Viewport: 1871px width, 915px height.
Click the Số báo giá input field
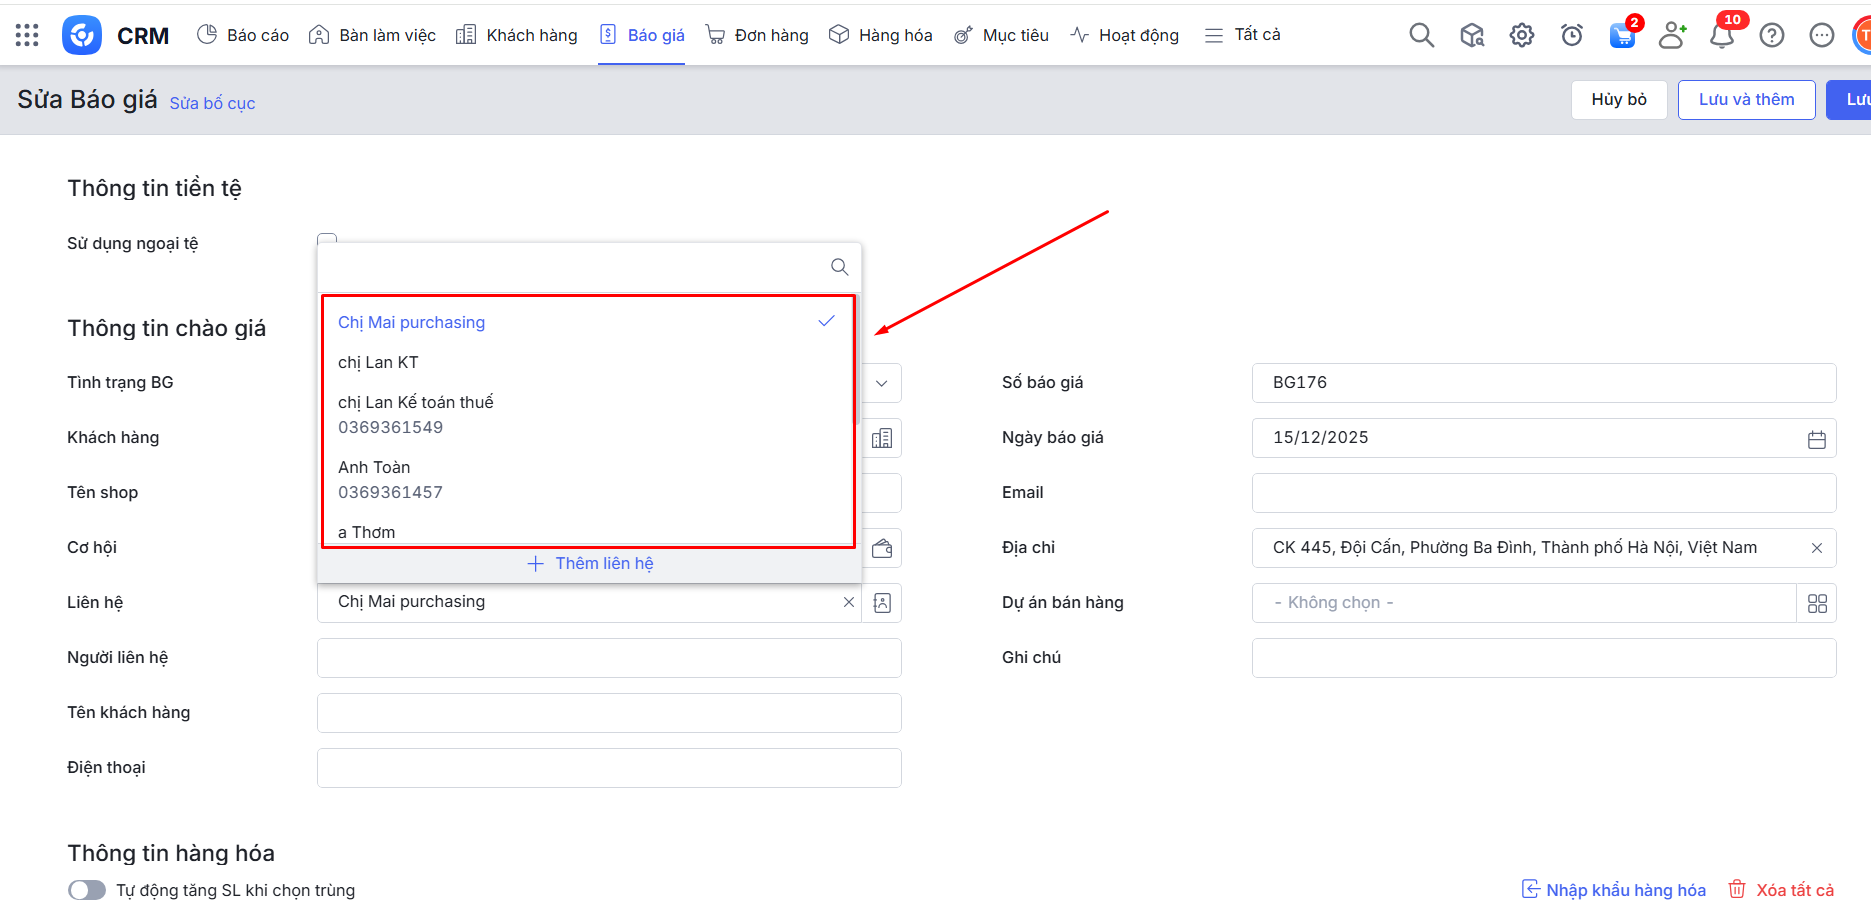(x=1543, y=383)
